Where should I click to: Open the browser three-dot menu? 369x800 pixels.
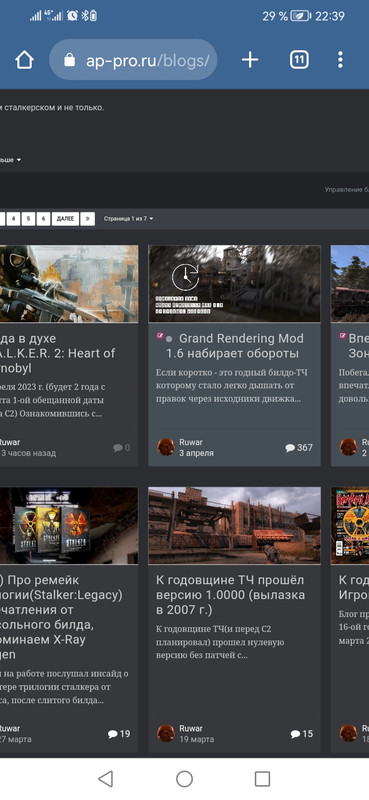pyautogui.click(x=340, y=60)
